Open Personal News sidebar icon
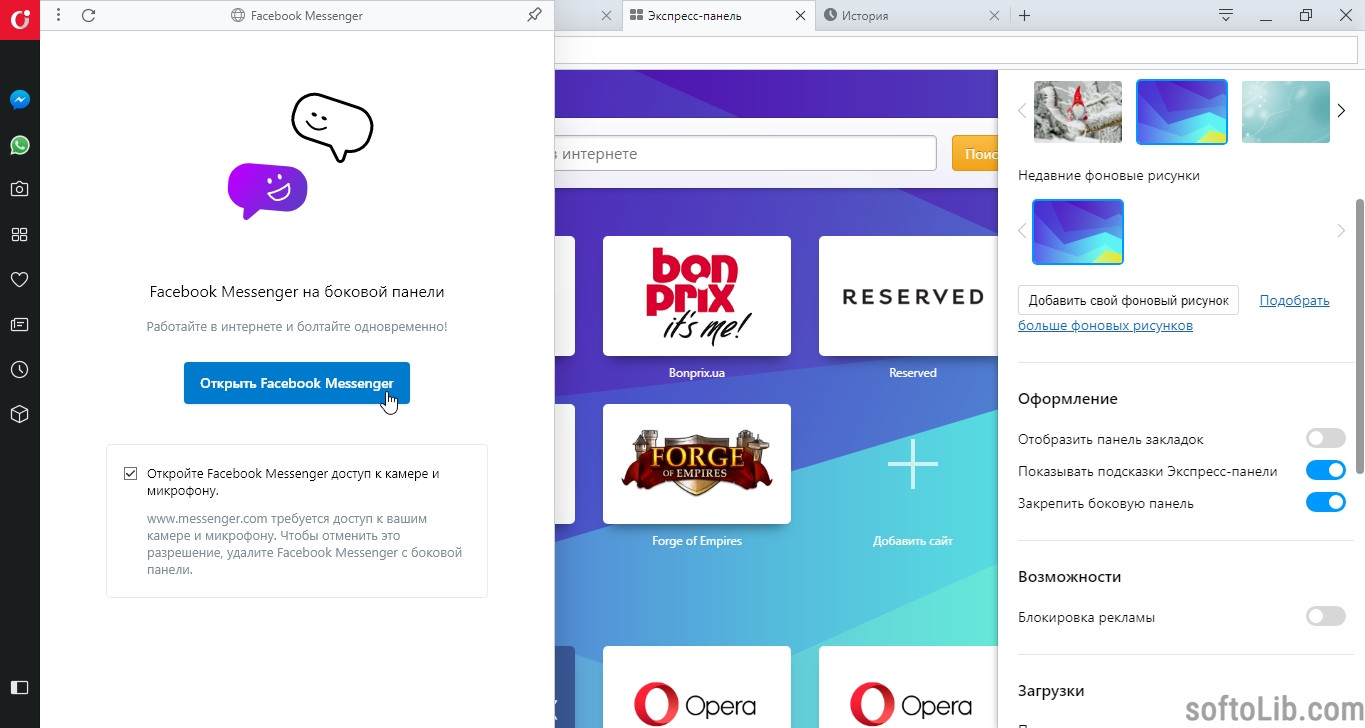 tap(19, 324)
